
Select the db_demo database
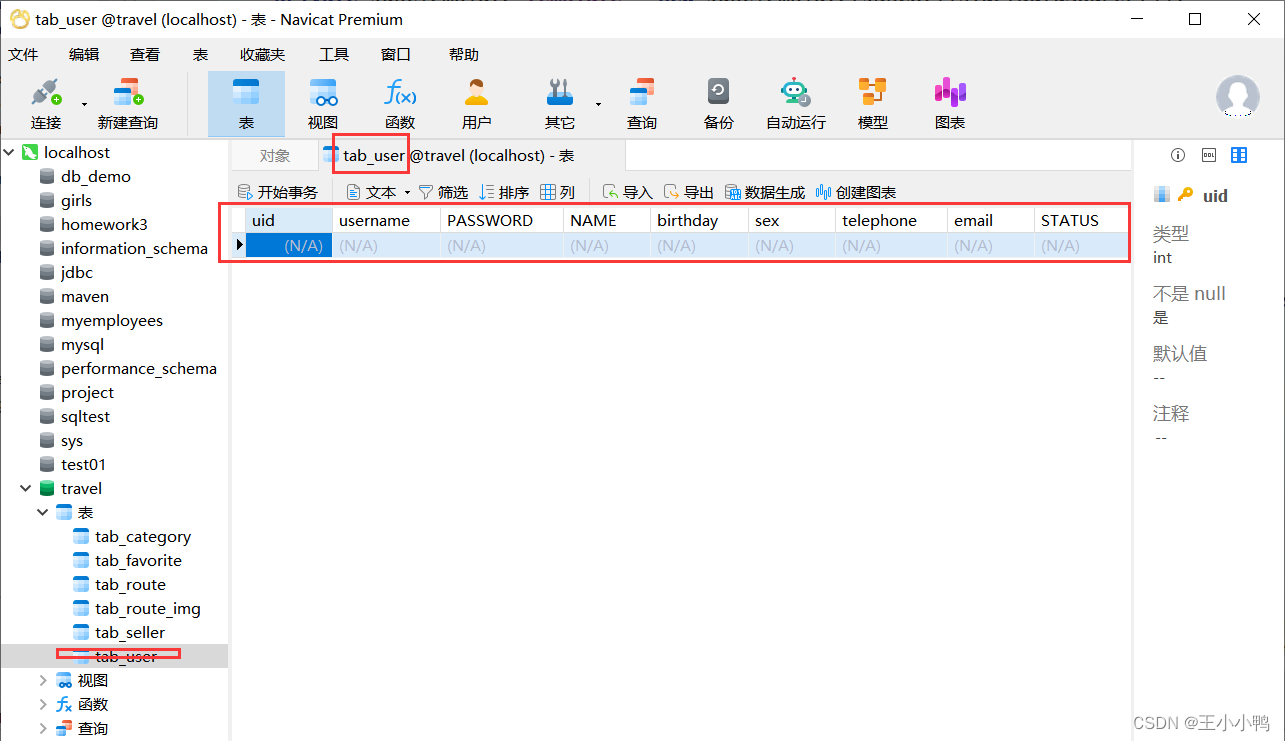[96, 176]
